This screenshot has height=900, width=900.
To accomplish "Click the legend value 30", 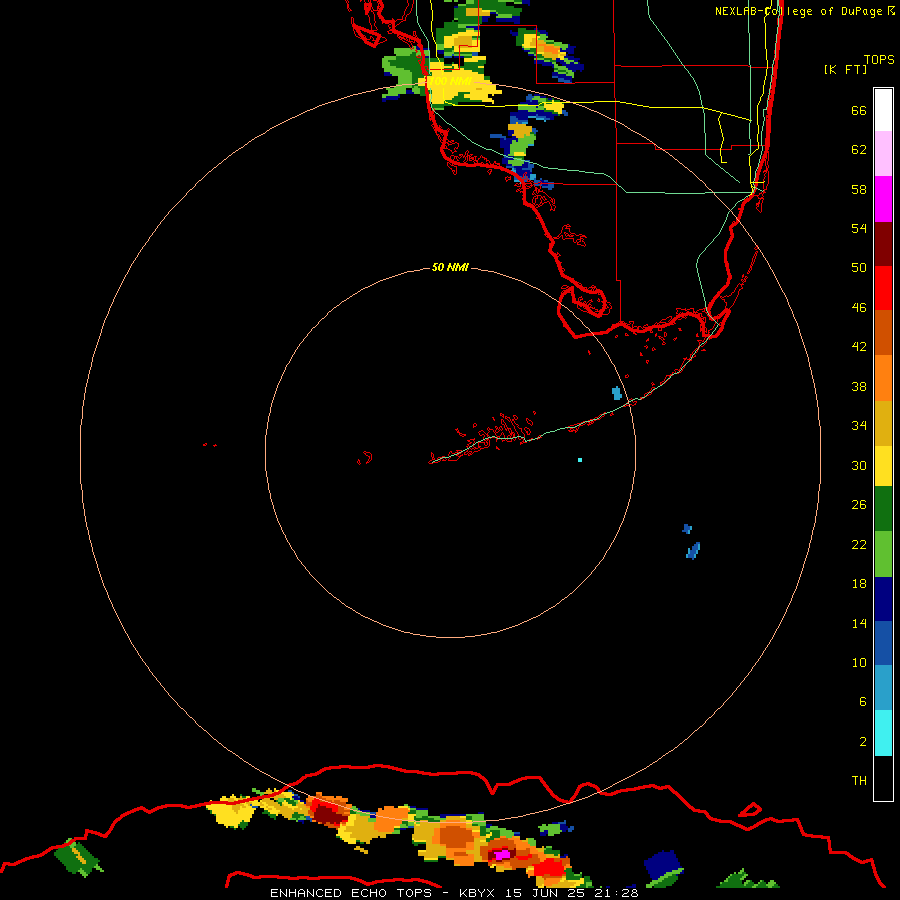I will [x=859, y=465].
